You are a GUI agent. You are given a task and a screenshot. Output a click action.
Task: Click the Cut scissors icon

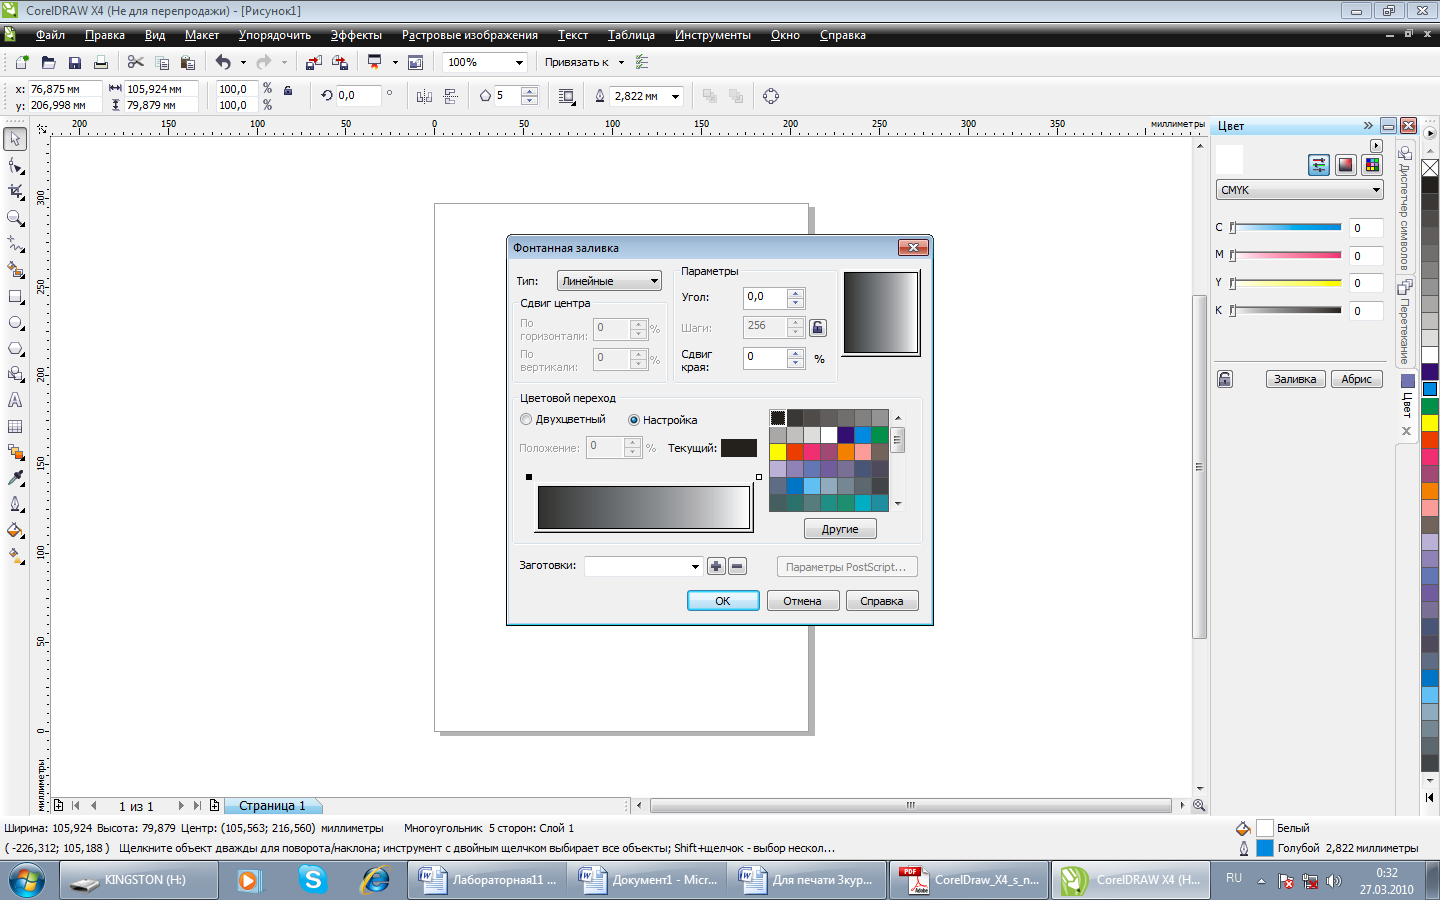click(x=135, y=62)
